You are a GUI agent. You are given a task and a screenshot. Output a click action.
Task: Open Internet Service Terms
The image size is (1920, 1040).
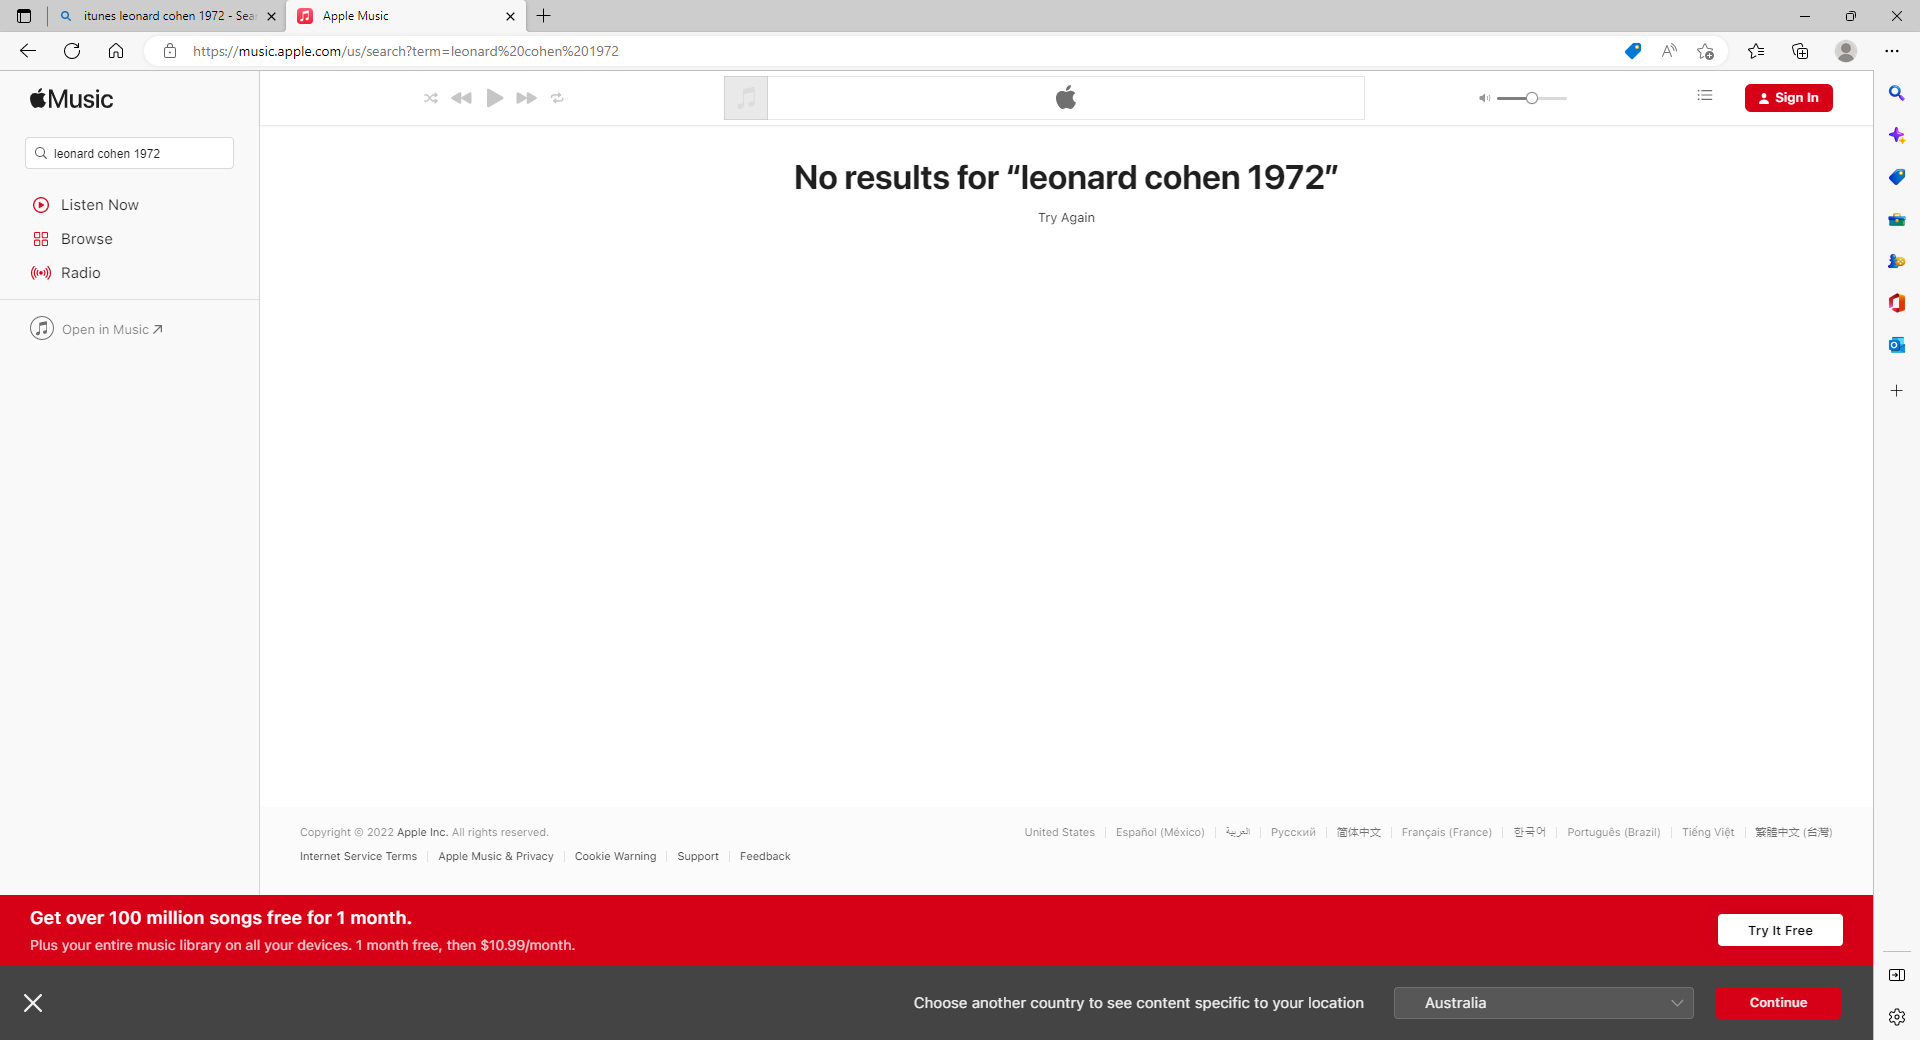(358, 856)
